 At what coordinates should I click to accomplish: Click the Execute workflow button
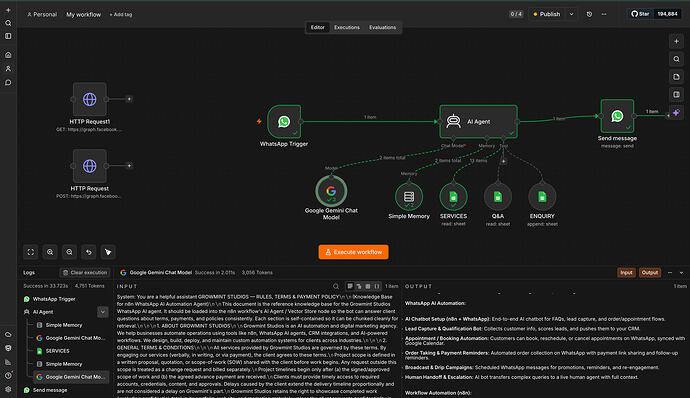(x=353, y=252)
